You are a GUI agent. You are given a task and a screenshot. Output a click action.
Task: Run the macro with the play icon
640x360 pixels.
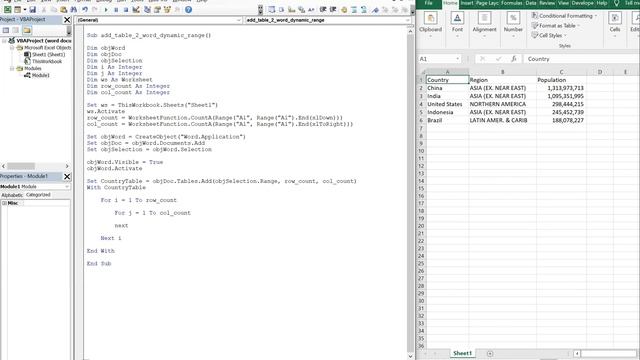(106, 9)
